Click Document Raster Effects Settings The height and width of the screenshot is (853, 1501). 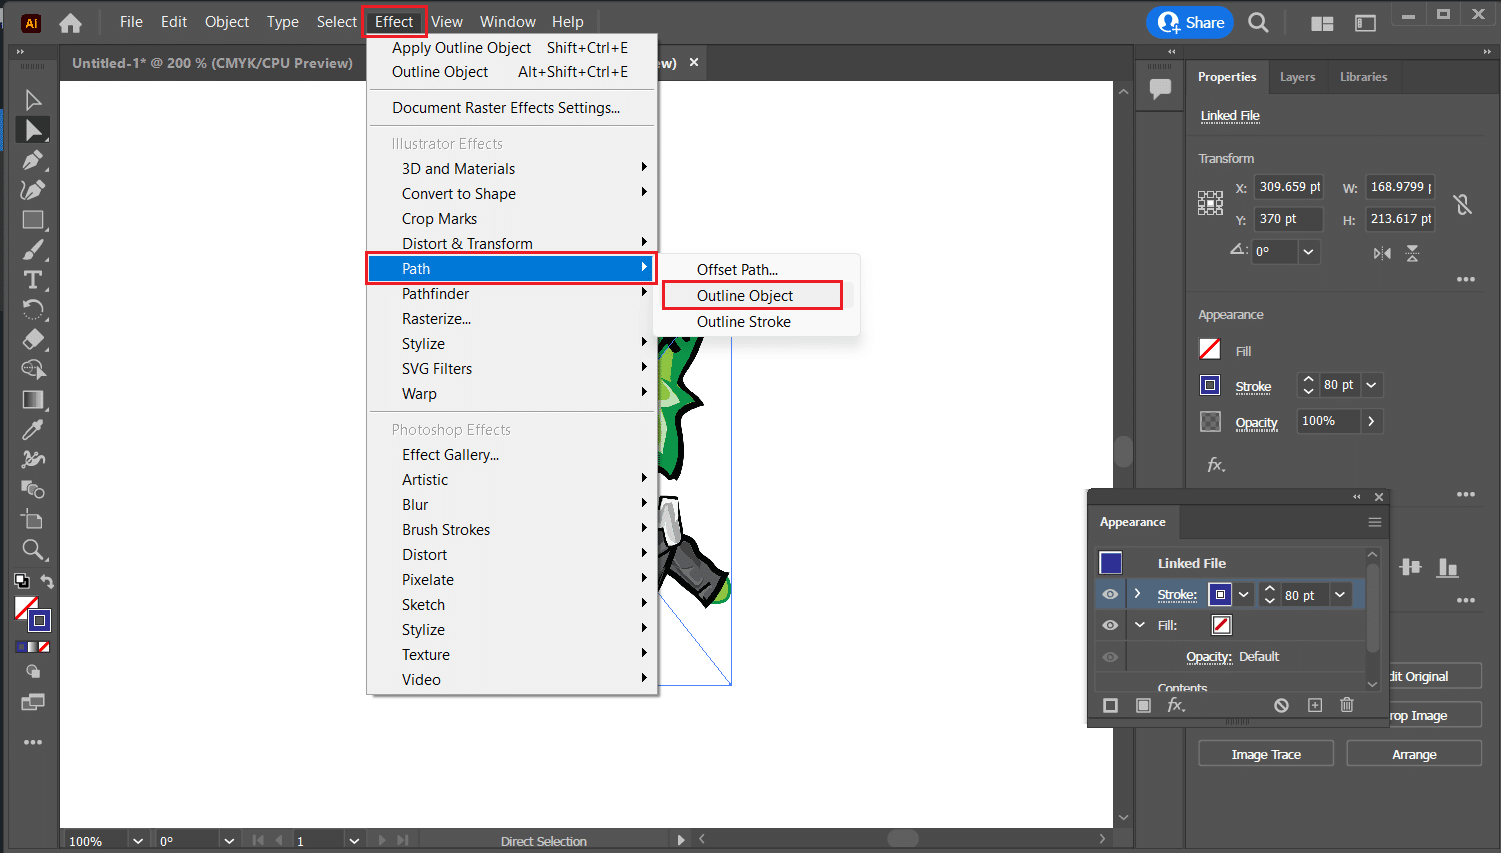506,108
